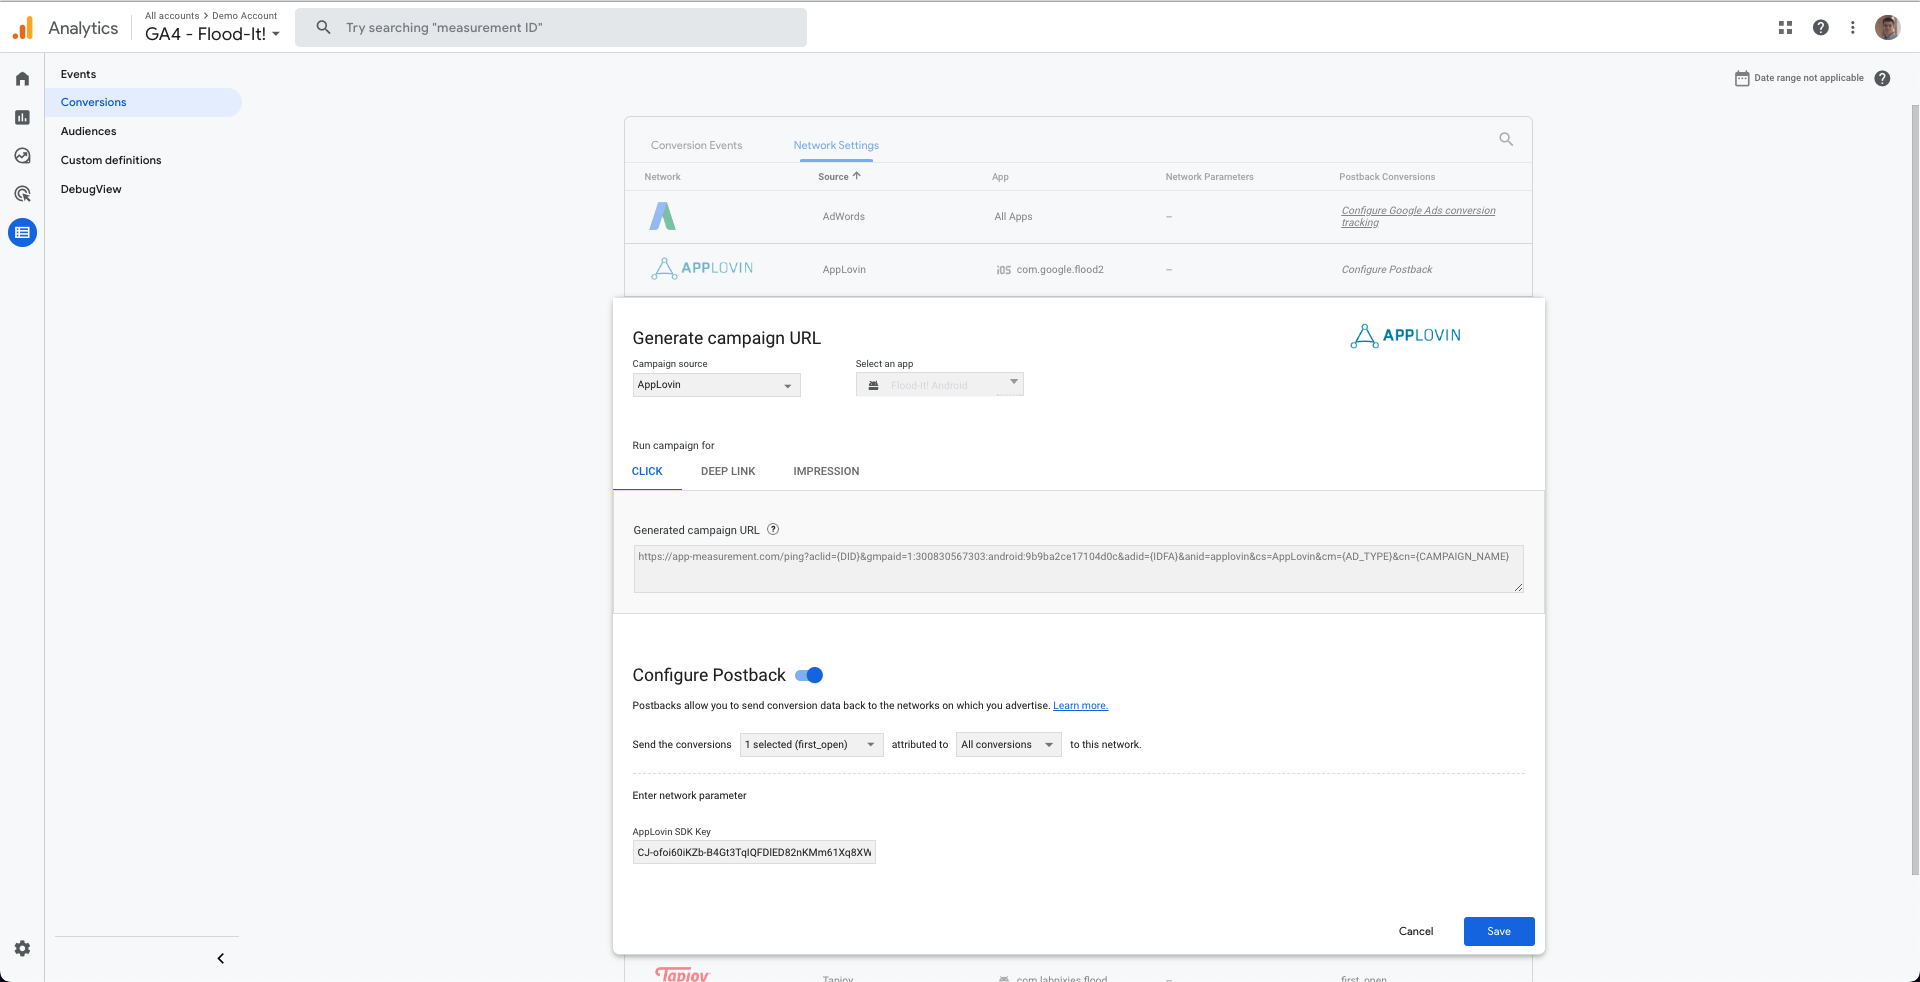Screen dimensions: 1920x982
Task: Click the Source column sort arrow
Action: click(x=857, y=176)
